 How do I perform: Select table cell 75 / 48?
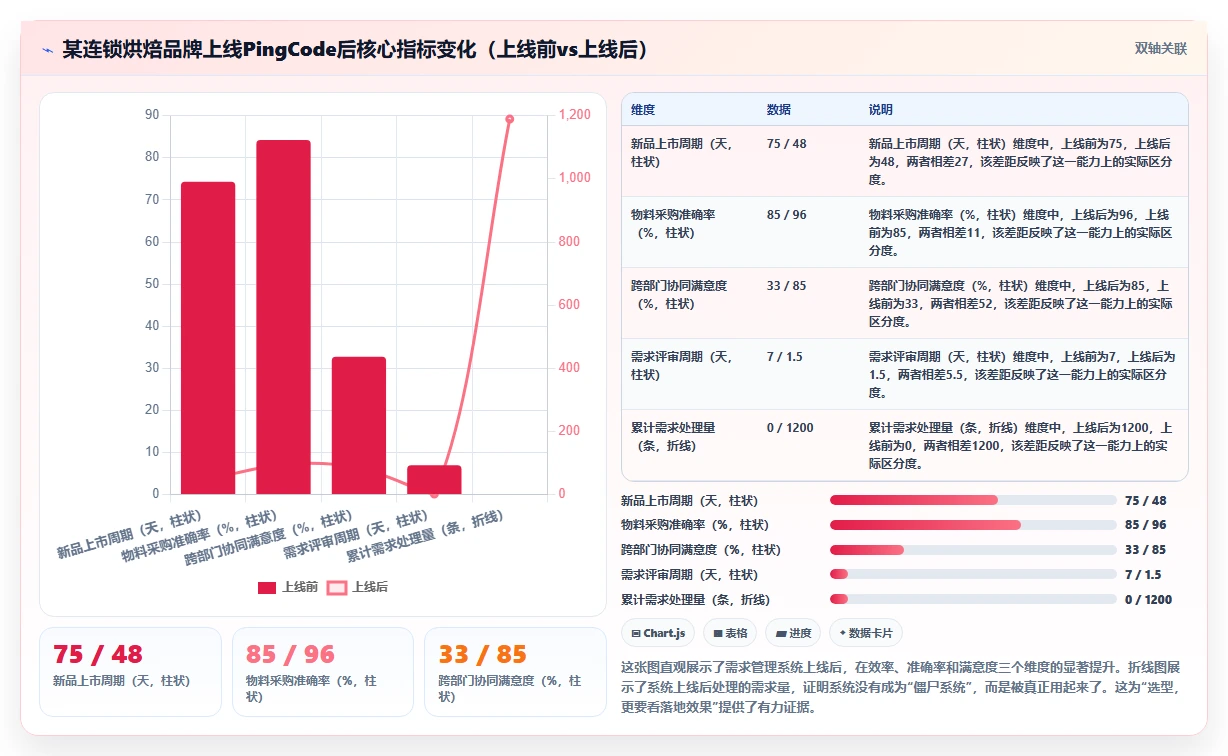(786, 144)
